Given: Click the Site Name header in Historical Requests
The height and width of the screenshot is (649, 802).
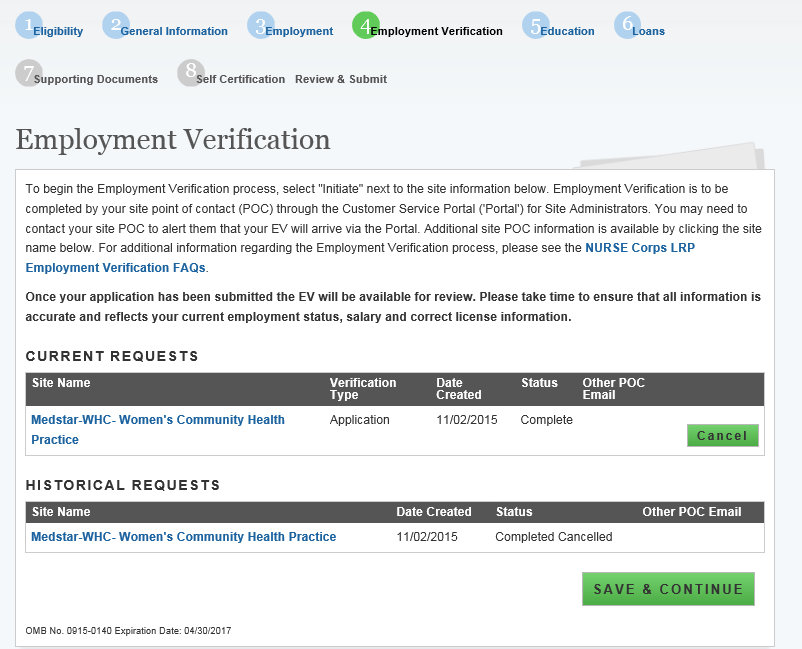Looking at the screenshot, I should click(x=61, y=512).
